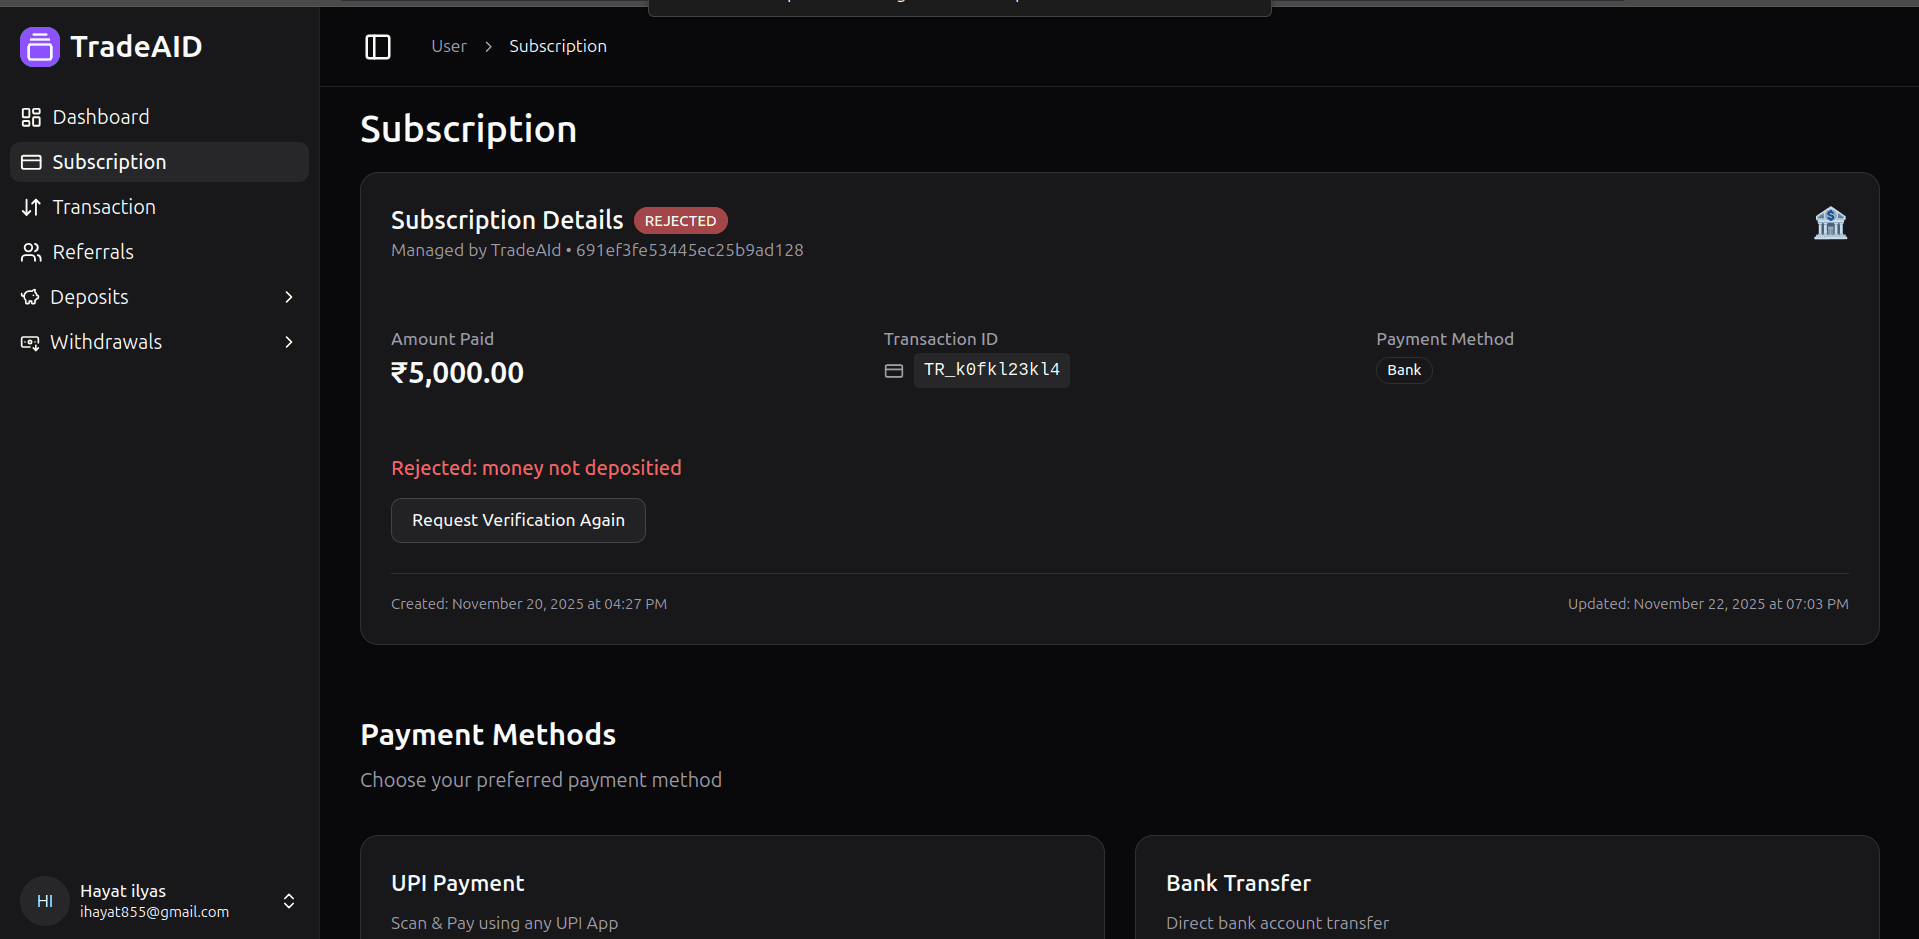Click the bank building icon

(x=1830, y=222)
